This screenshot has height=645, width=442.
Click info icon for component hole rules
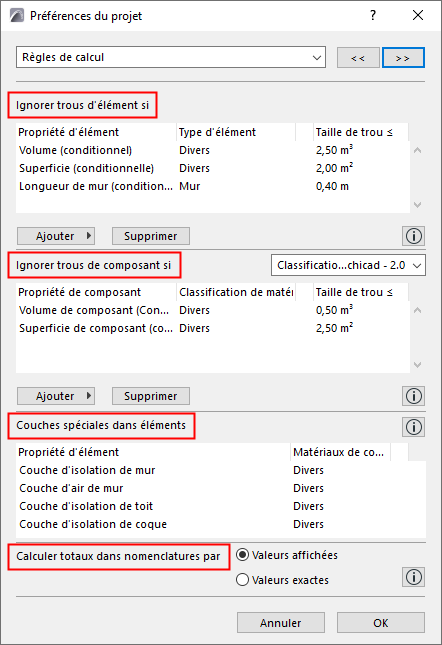413,396
